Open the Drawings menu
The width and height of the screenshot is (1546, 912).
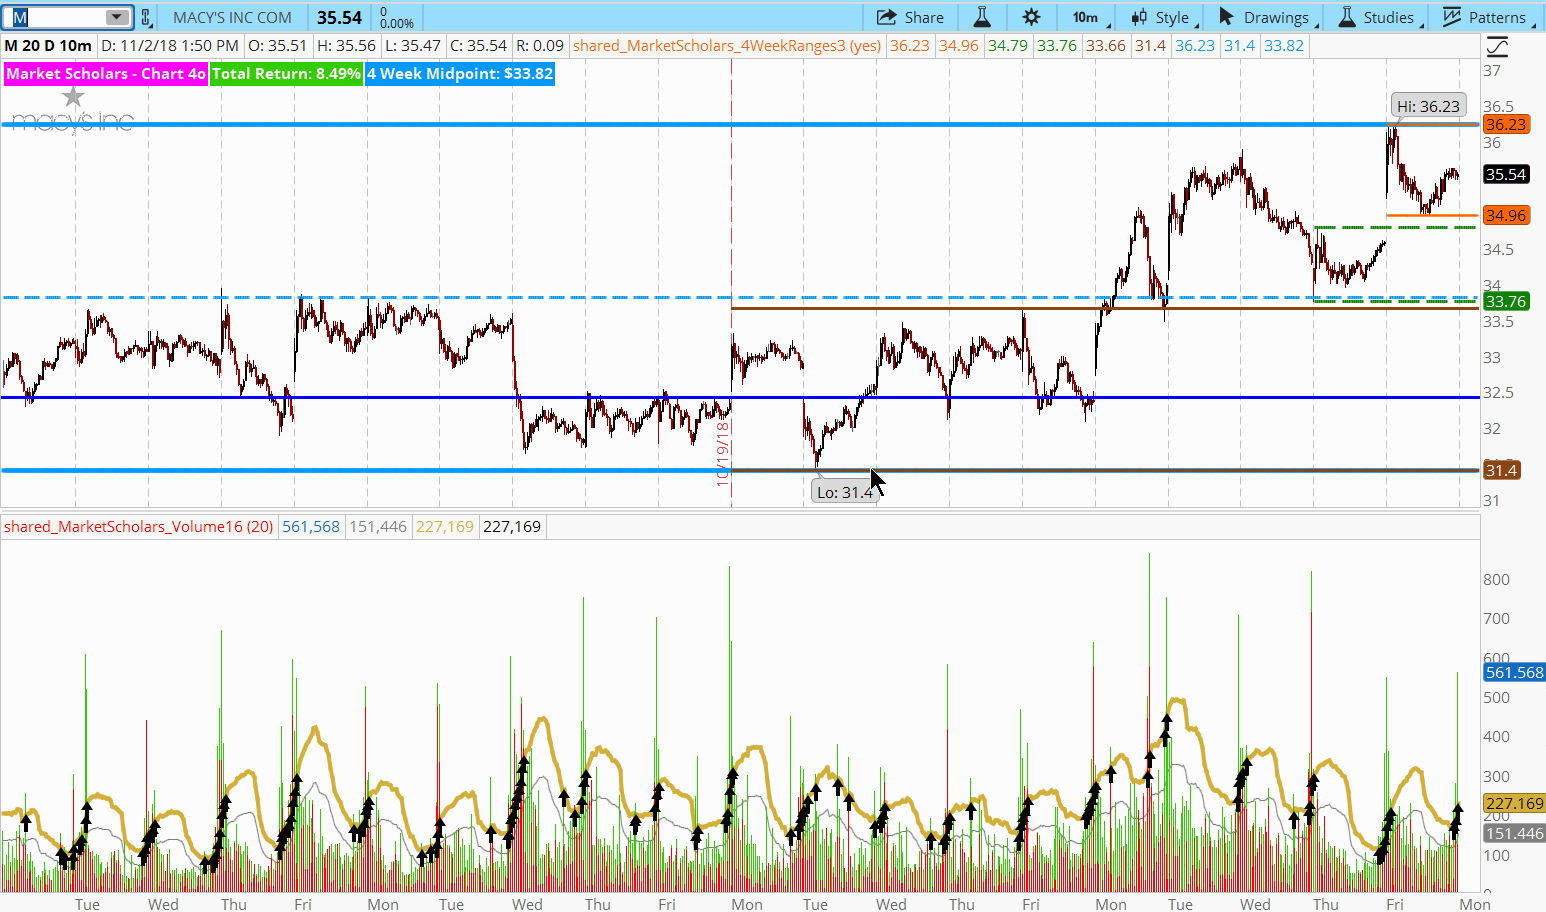pyautogui.click(x=1268, y=17)
